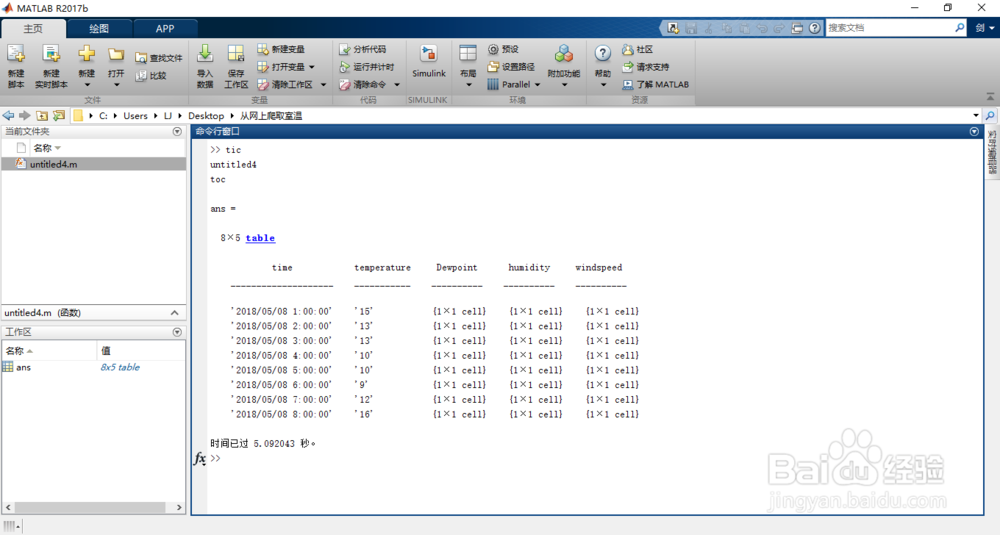The image size is (1000, 535).
Task: Switch to the Home (主页) tab
Action: pyautogui.click(x=33, y=29)
